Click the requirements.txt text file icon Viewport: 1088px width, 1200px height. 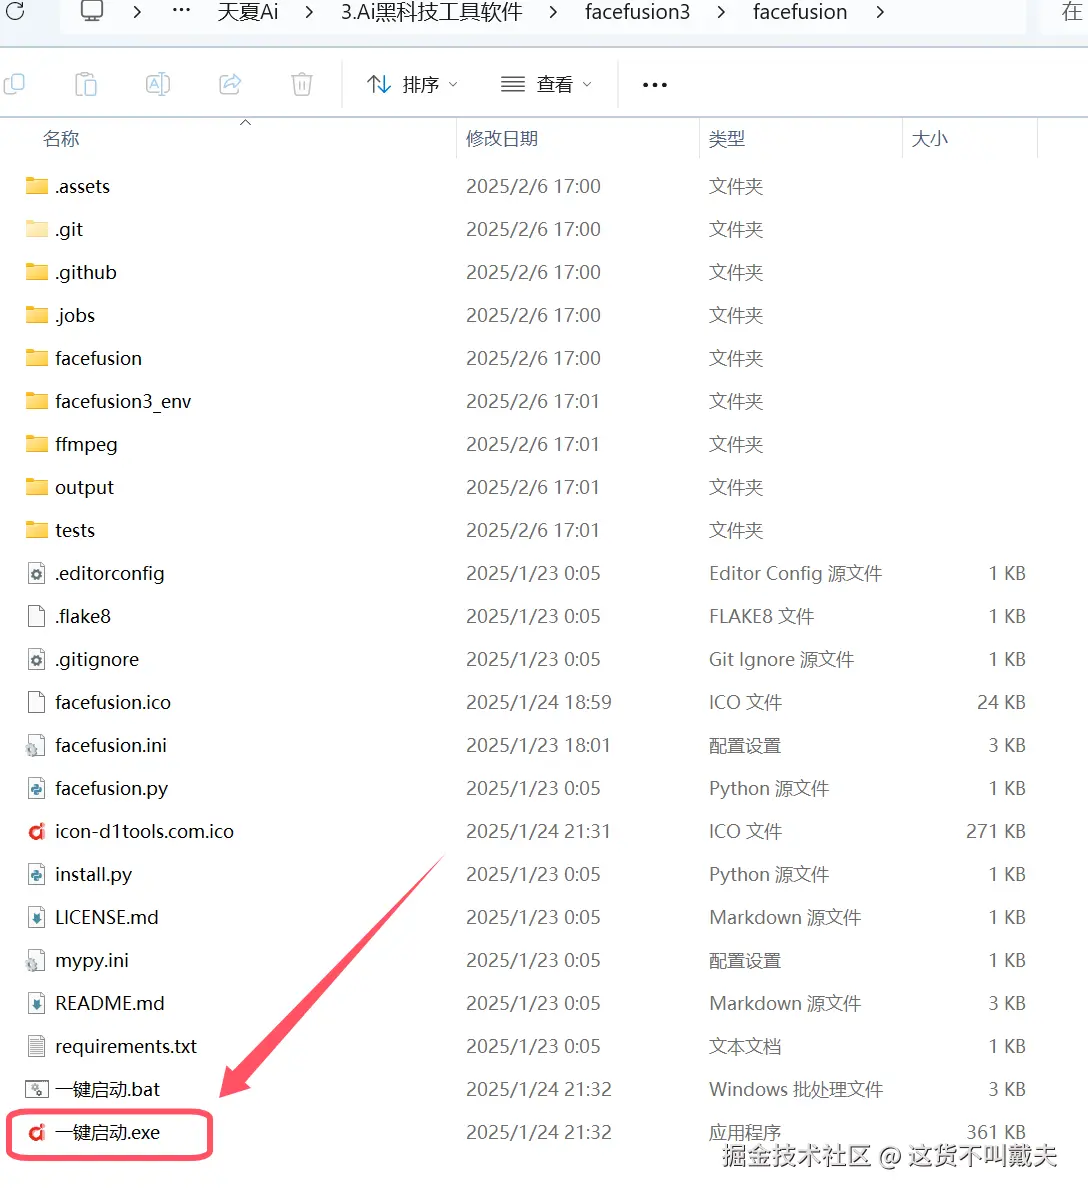[37, 1046]
